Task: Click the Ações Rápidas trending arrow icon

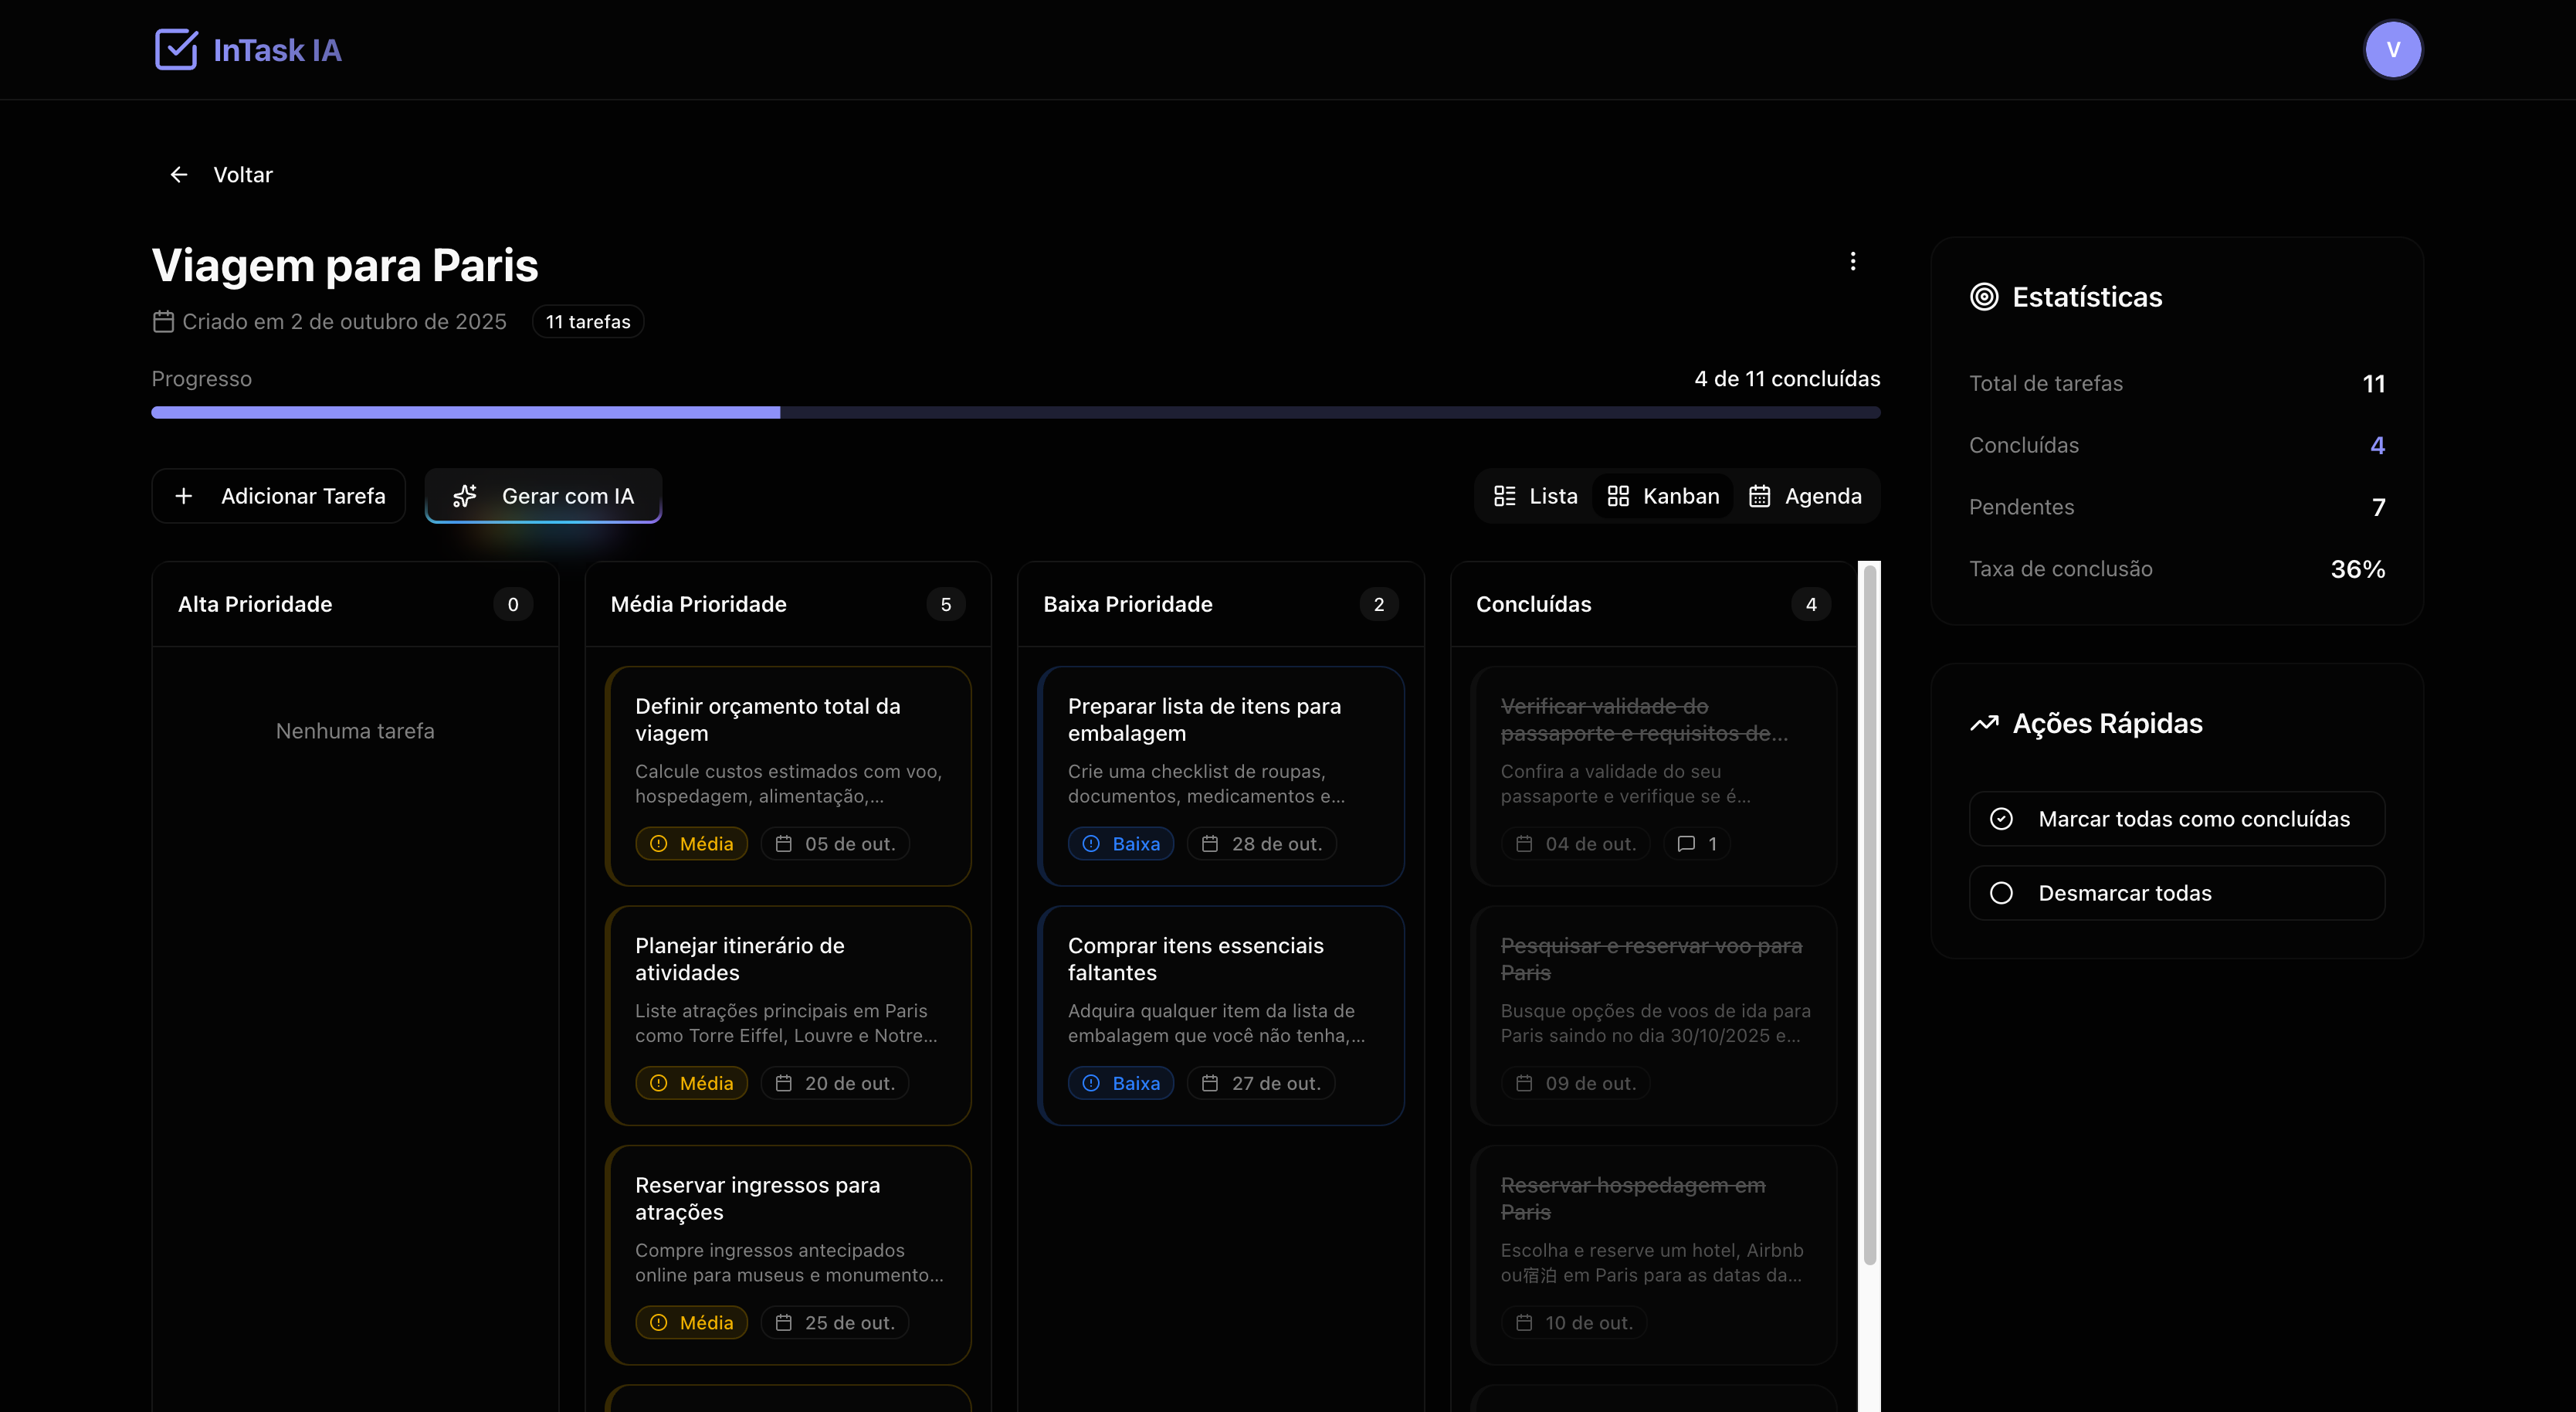Action: click(x=1984, y=723)
